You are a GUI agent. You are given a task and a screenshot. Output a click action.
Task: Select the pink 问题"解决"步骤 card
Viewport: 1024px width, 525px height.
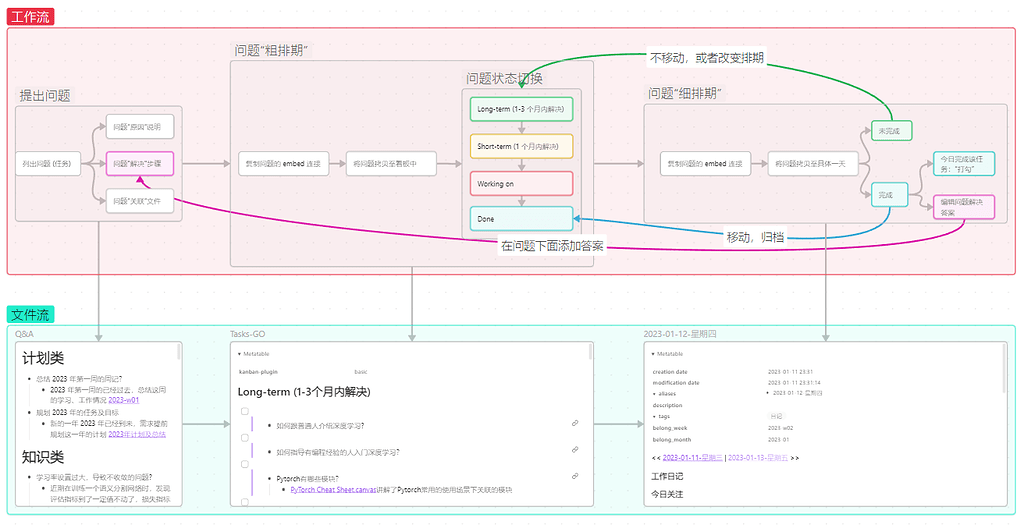[139, 163]
